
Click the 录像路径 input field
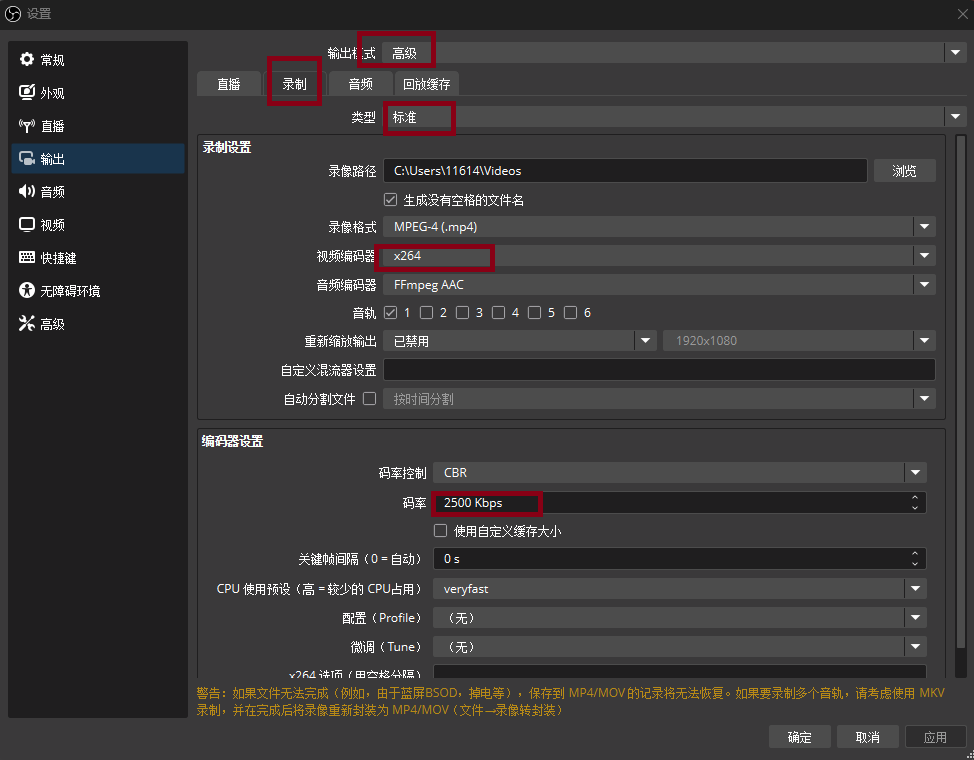click(x=625, y=171)
